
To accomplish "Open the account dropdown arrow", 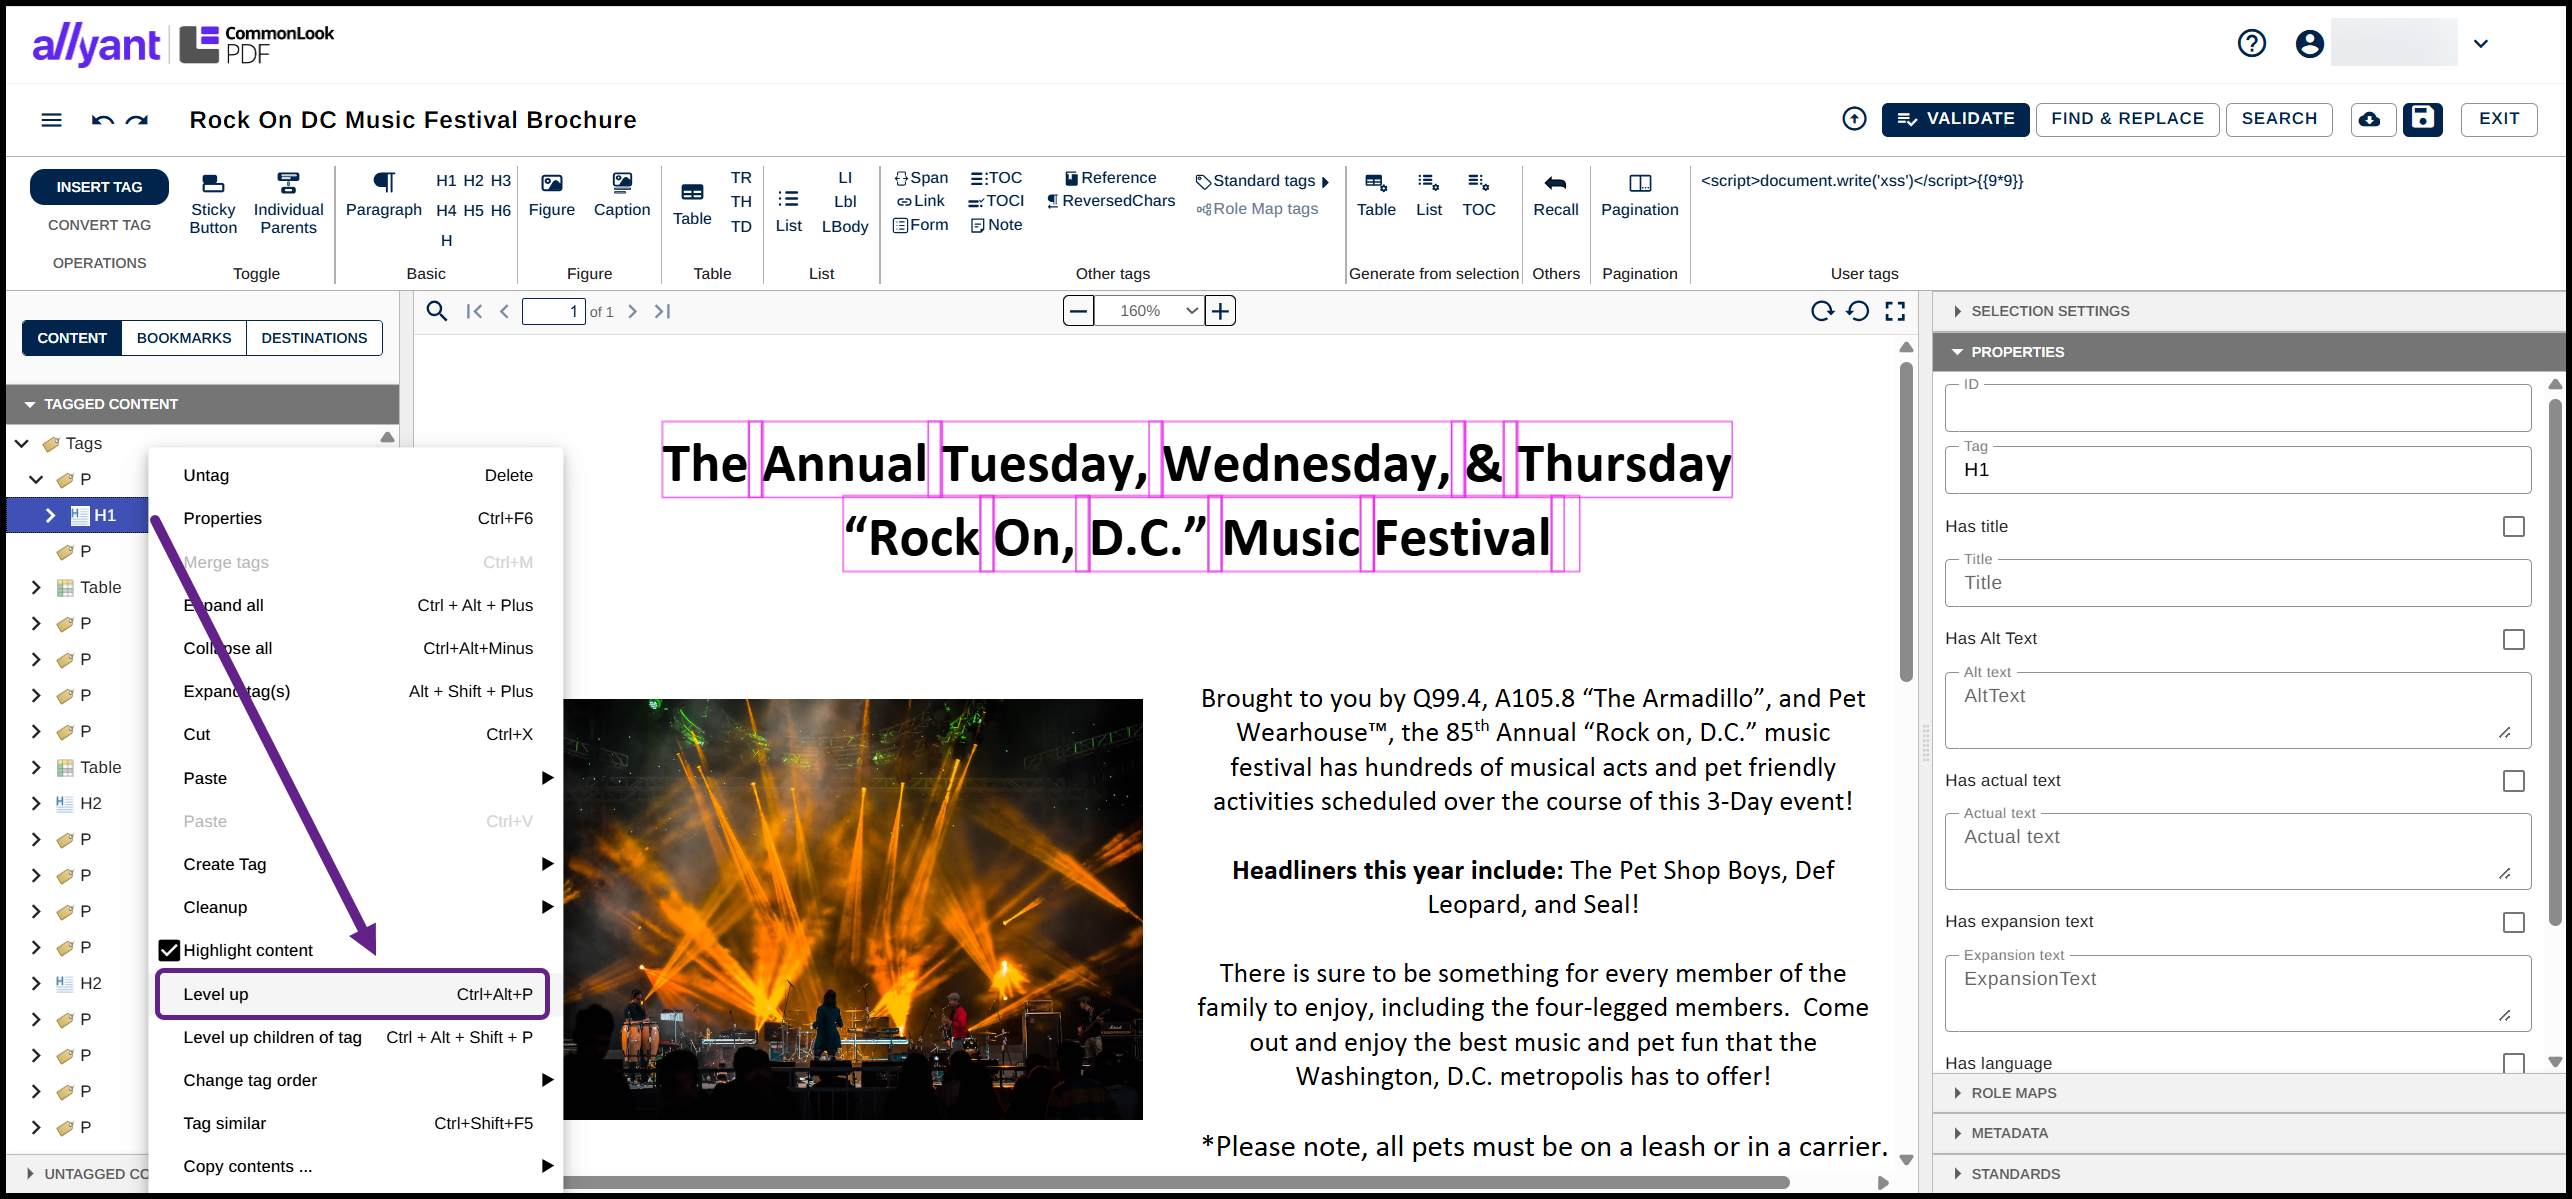I will click(2481, 43).
